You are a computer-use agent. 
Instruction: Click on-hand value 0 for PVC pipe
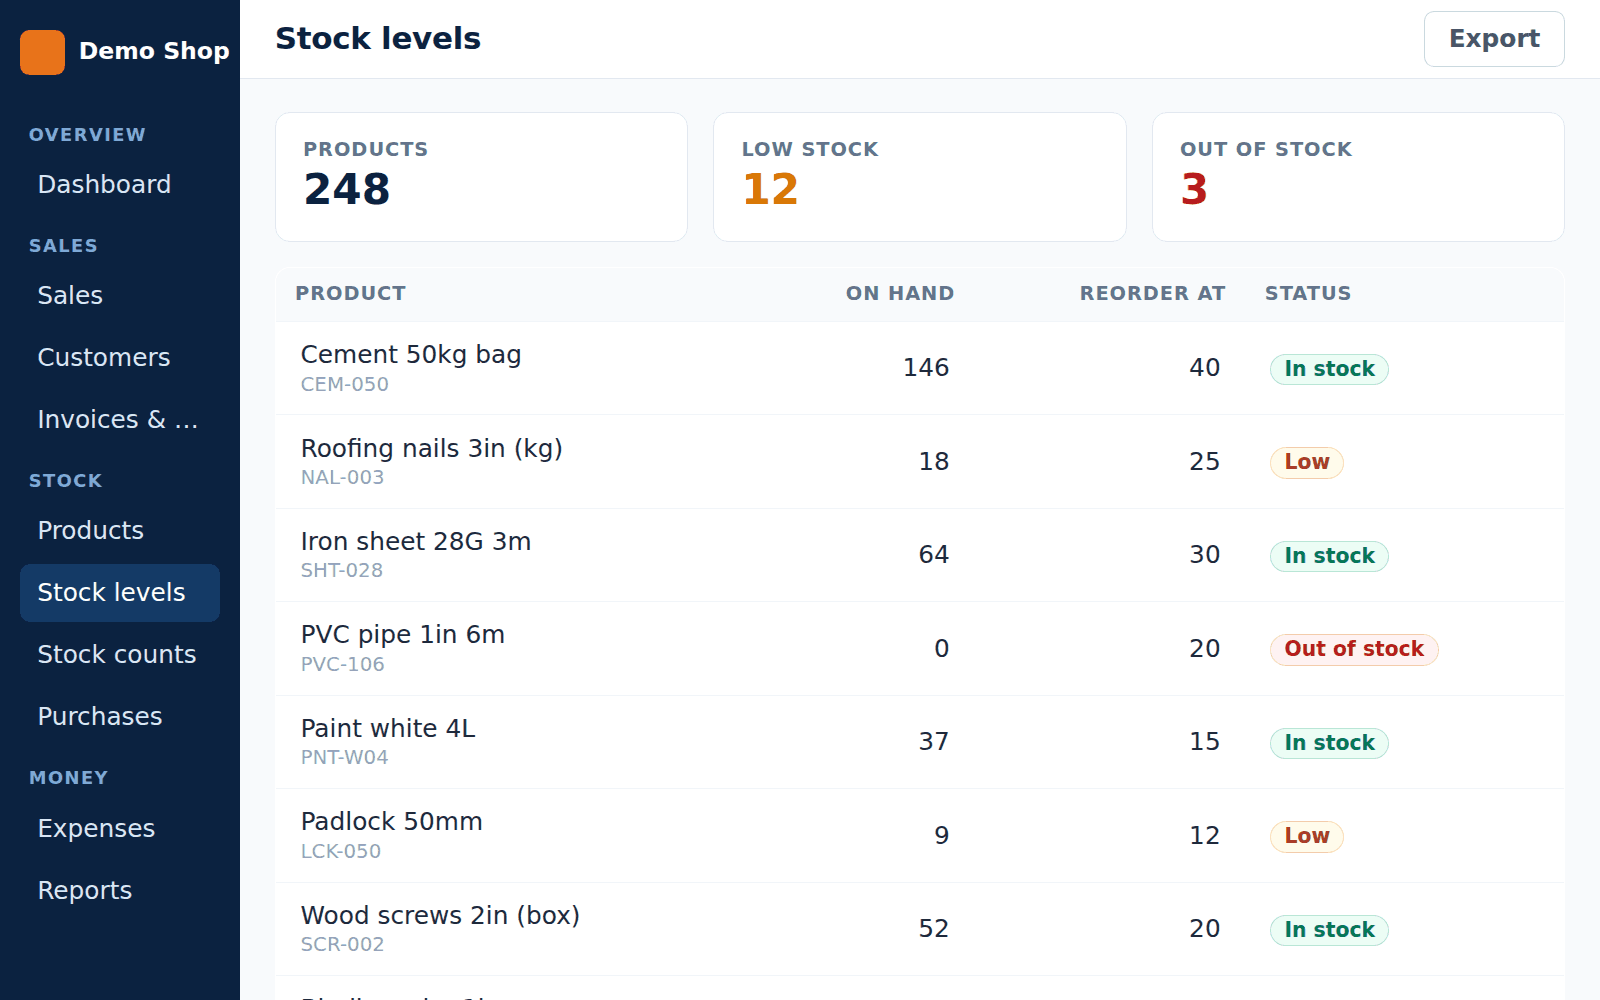942,649
